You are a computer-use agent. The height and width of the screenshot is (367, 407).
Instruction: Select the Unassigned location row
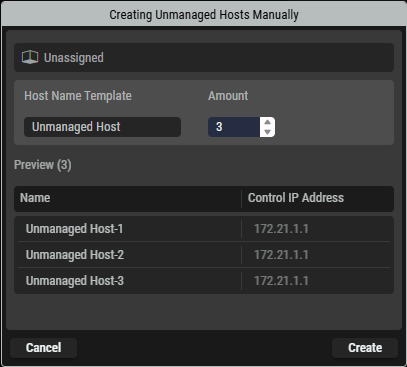pos(204,57)
